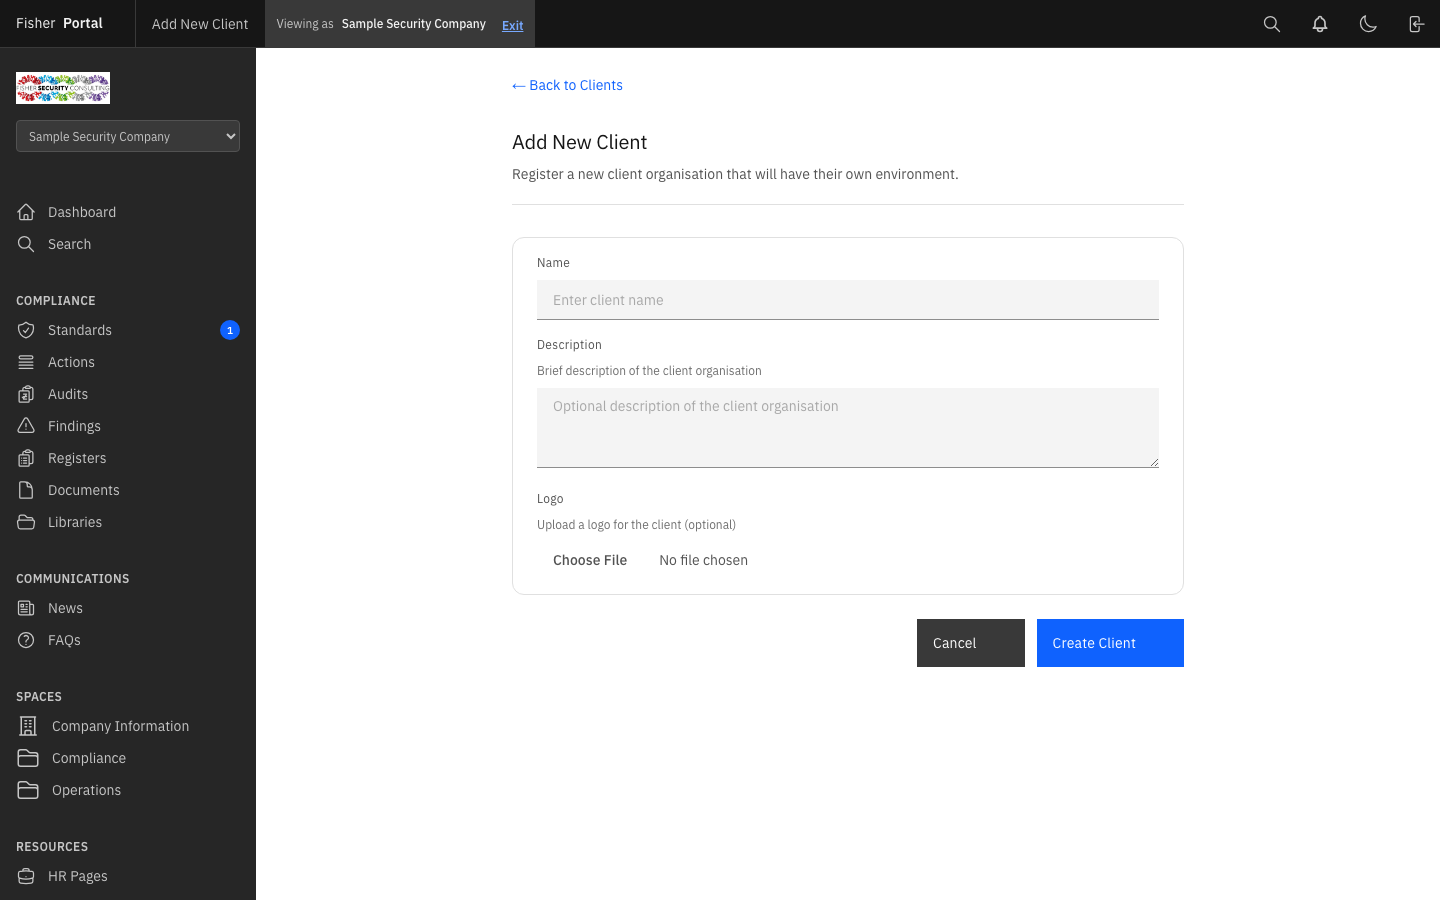Click the Enter client name field

pyautogui.click(x=847, y=300)
